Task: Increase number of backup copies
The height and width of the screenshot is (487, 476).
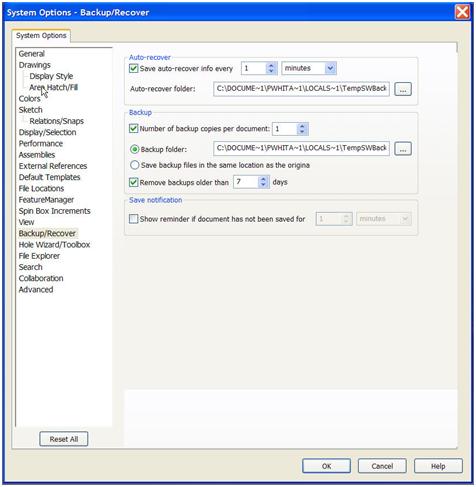Action: coord(302,126)
